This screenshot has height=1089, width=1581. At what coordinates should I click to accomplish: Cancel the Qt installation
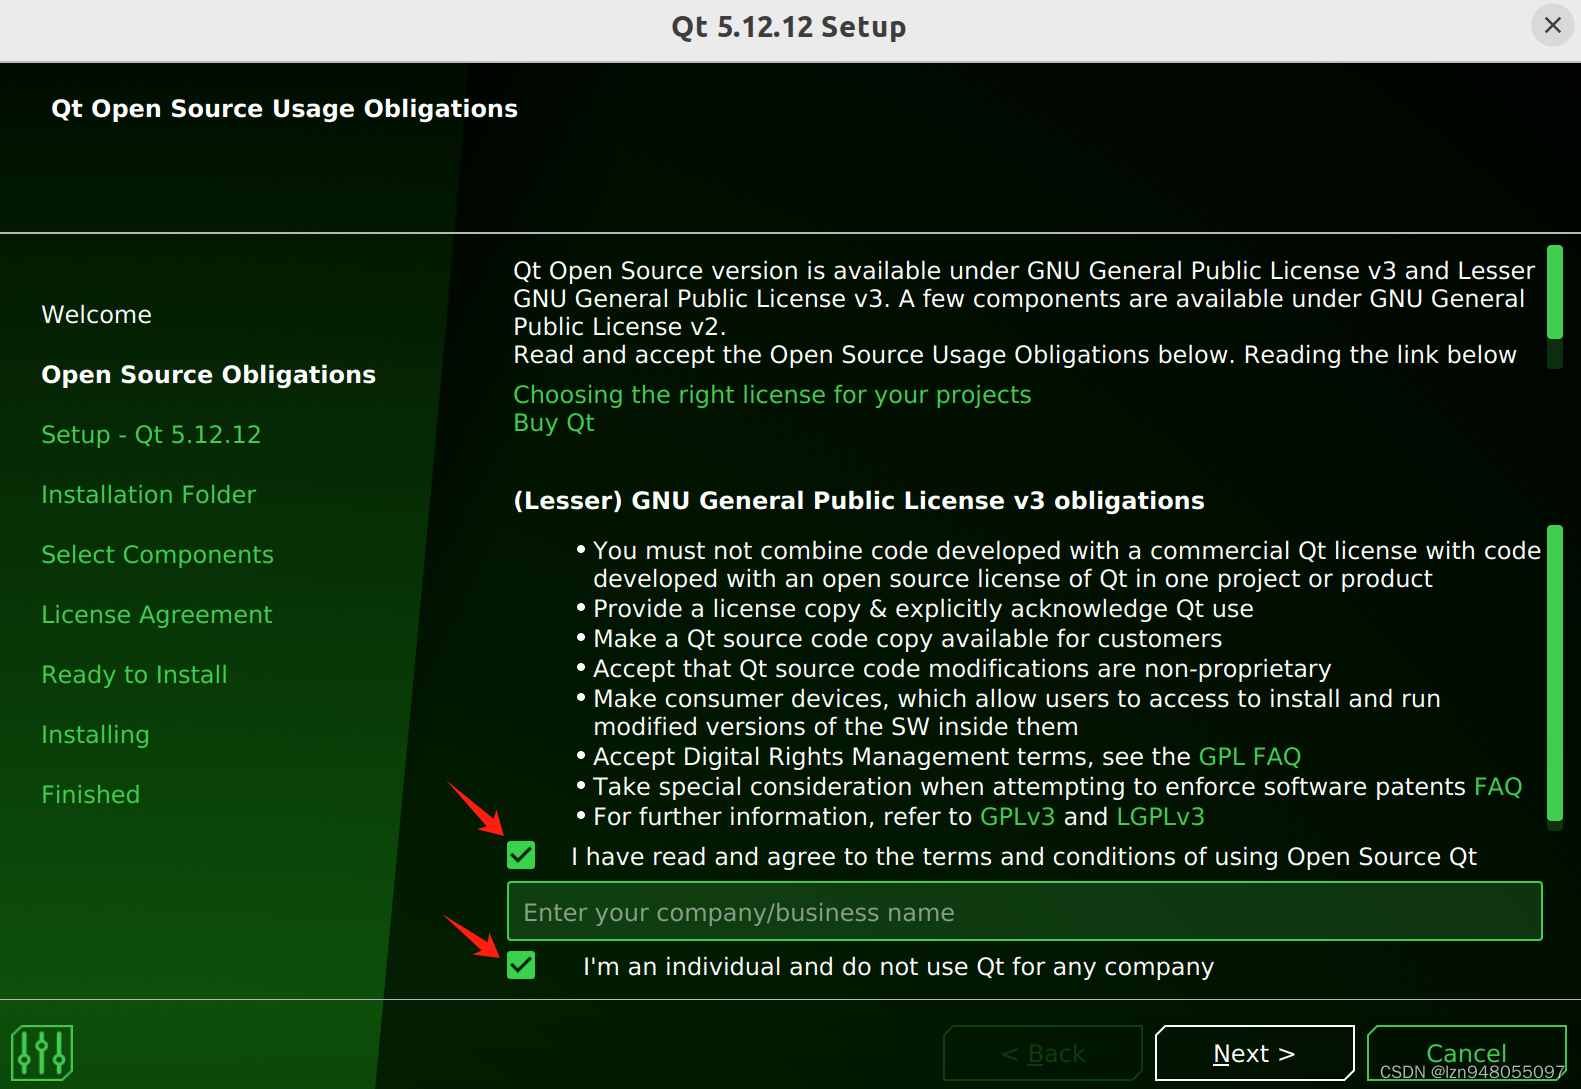(1466, 1053)
